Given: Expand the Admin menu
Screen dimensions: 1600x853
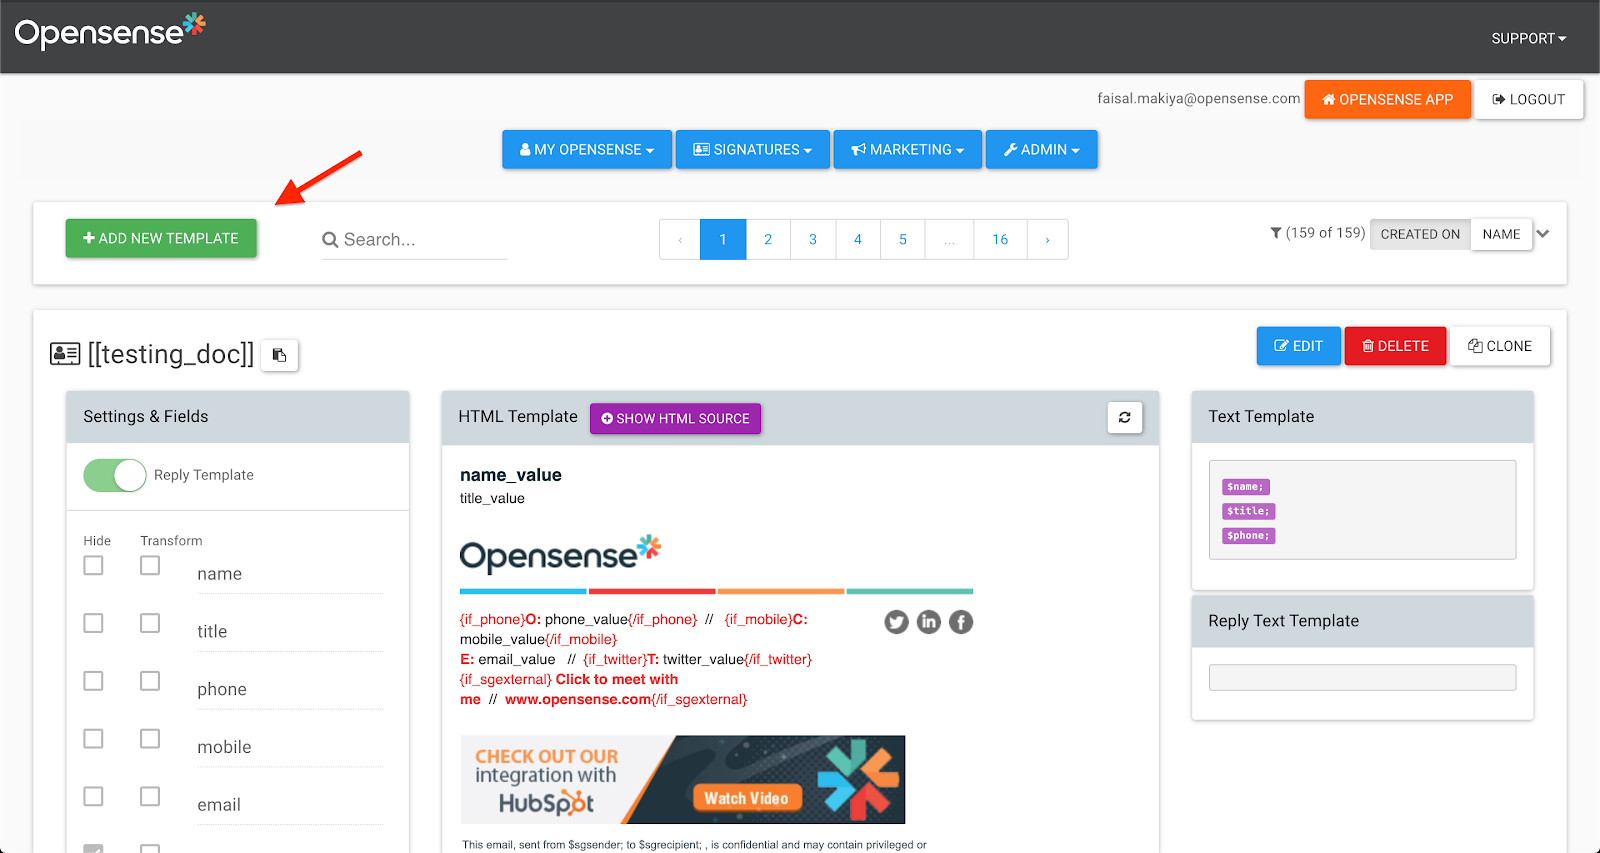Looking at the screenshot, I should (x=1042, y=150).
